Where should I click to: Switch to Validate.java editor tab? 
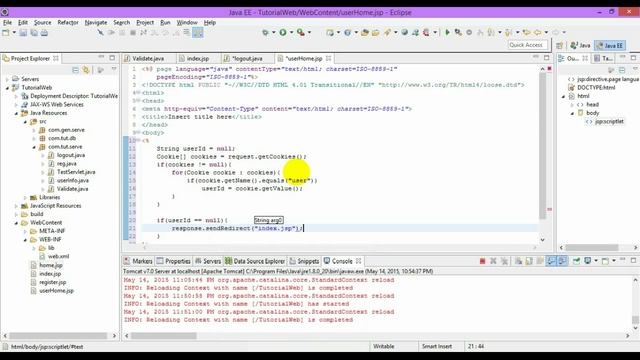[148, 59]
